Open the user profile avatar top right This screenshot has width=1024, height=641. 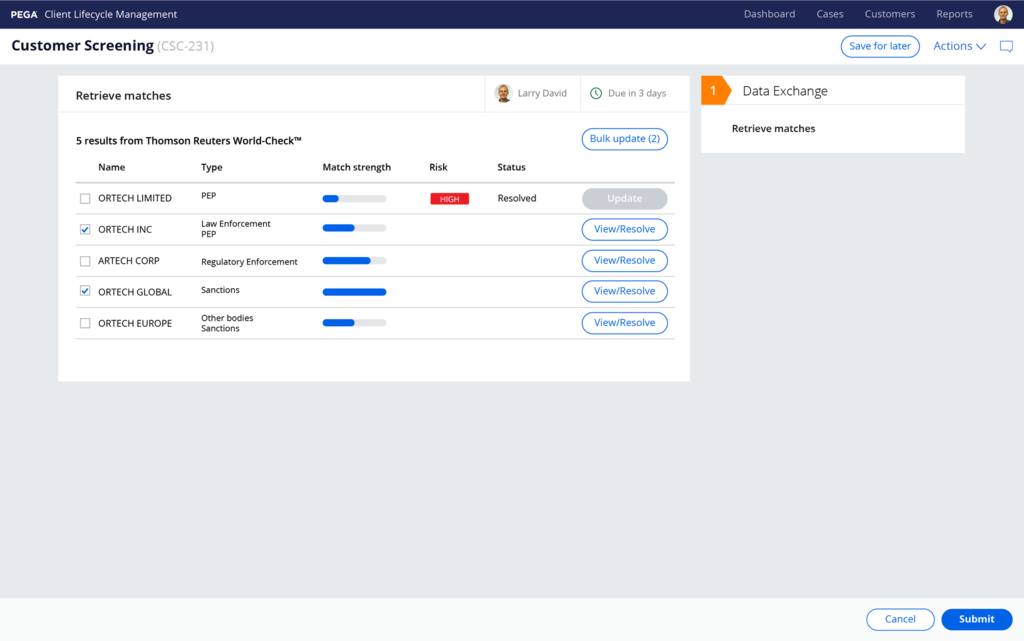(1003, 14)
